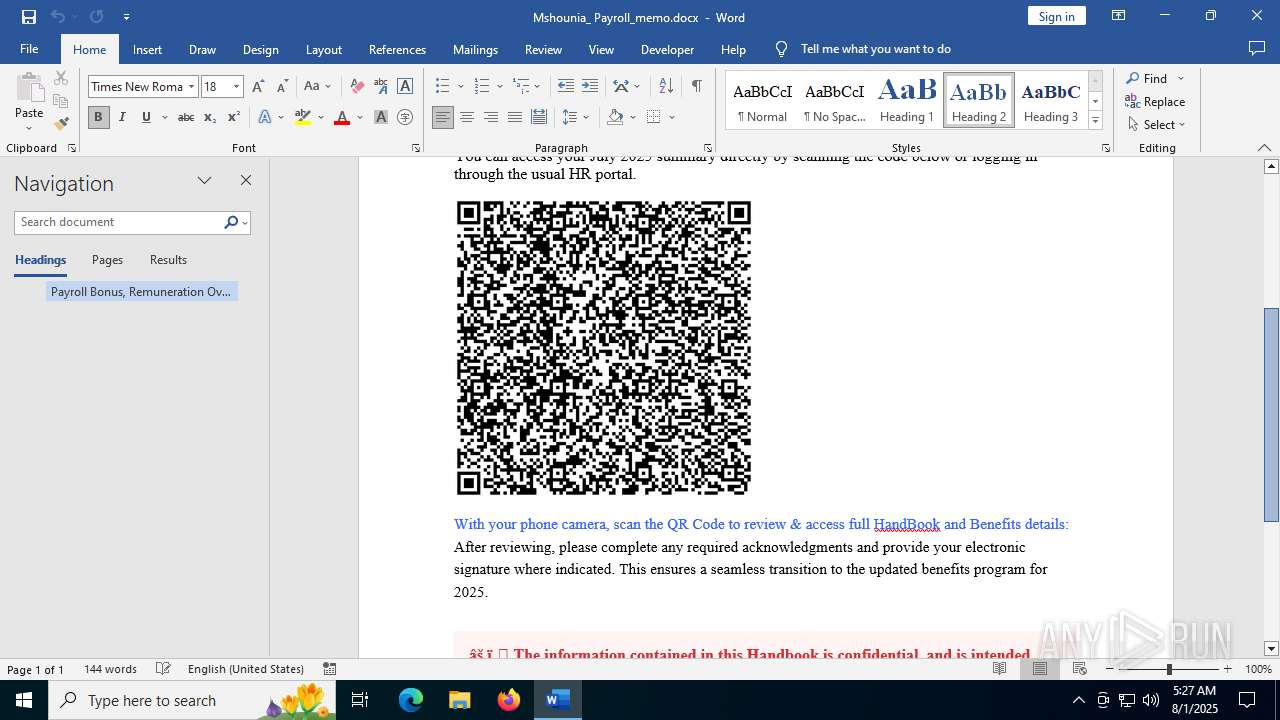Screen dimensions: 1280x720
Task: Open the Select dropdown in Editing
Action: pyautogui.click(x=1157, y=124)
